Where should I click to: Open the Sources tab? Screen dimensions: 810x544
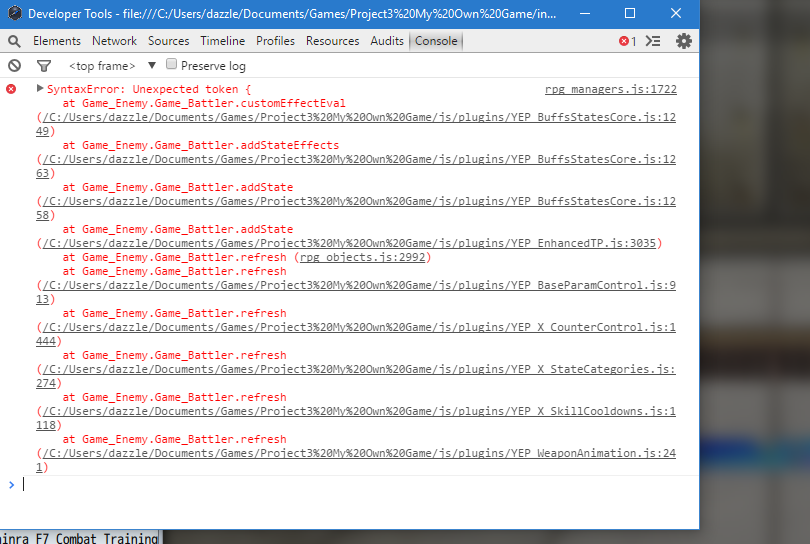click(x=168, y=41)
